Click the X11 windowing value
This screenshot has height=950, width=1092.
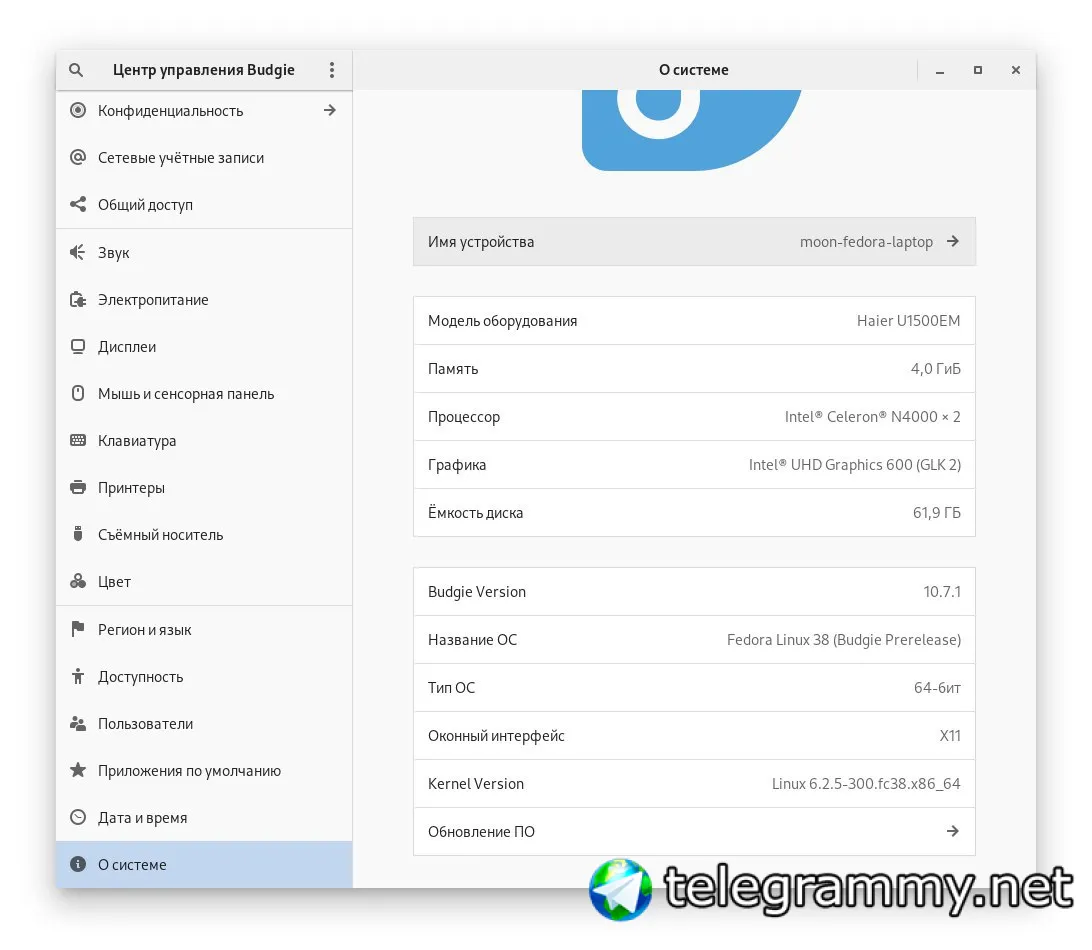tap(950, 735)
